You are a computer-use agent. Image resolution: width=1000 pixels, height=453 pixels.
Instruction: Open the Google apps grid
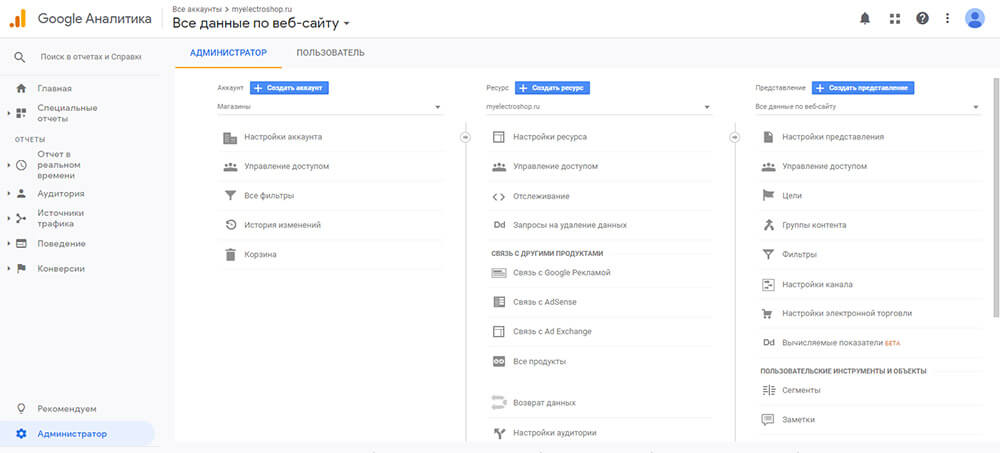click(x=895, y=19)
